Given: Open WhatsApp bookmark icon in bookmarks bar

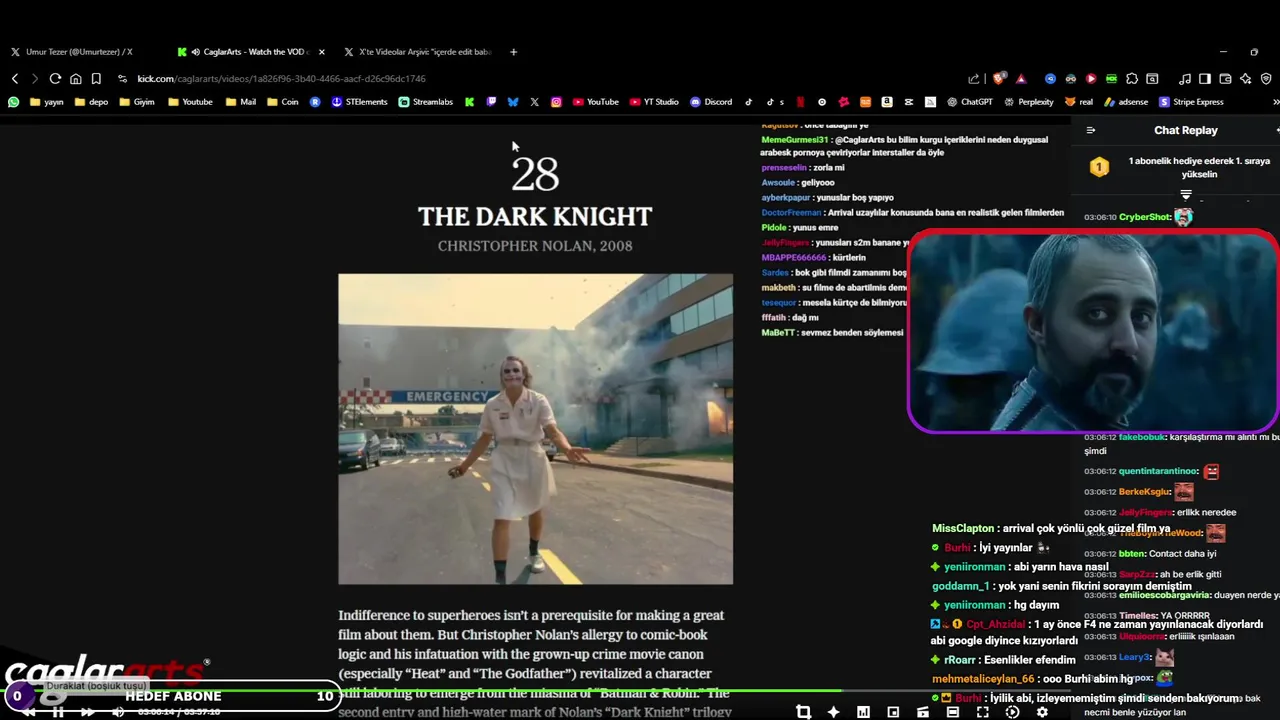Looking at the screenshot, I should tap(13, 102).
